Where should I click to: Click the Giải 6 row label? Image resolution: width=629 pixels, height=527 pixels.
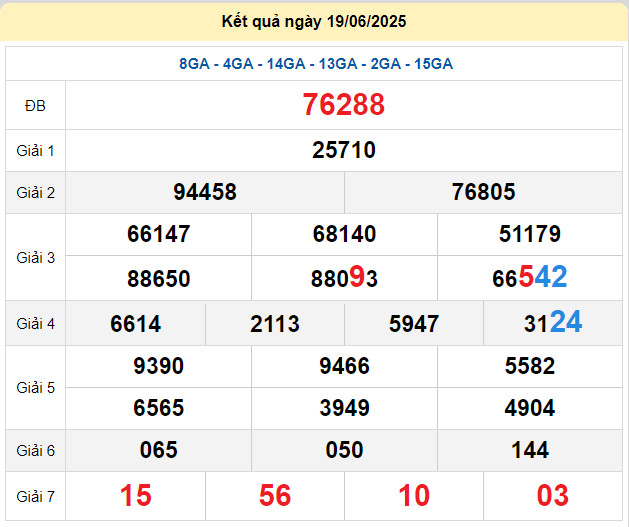click(x=35, y=450)
